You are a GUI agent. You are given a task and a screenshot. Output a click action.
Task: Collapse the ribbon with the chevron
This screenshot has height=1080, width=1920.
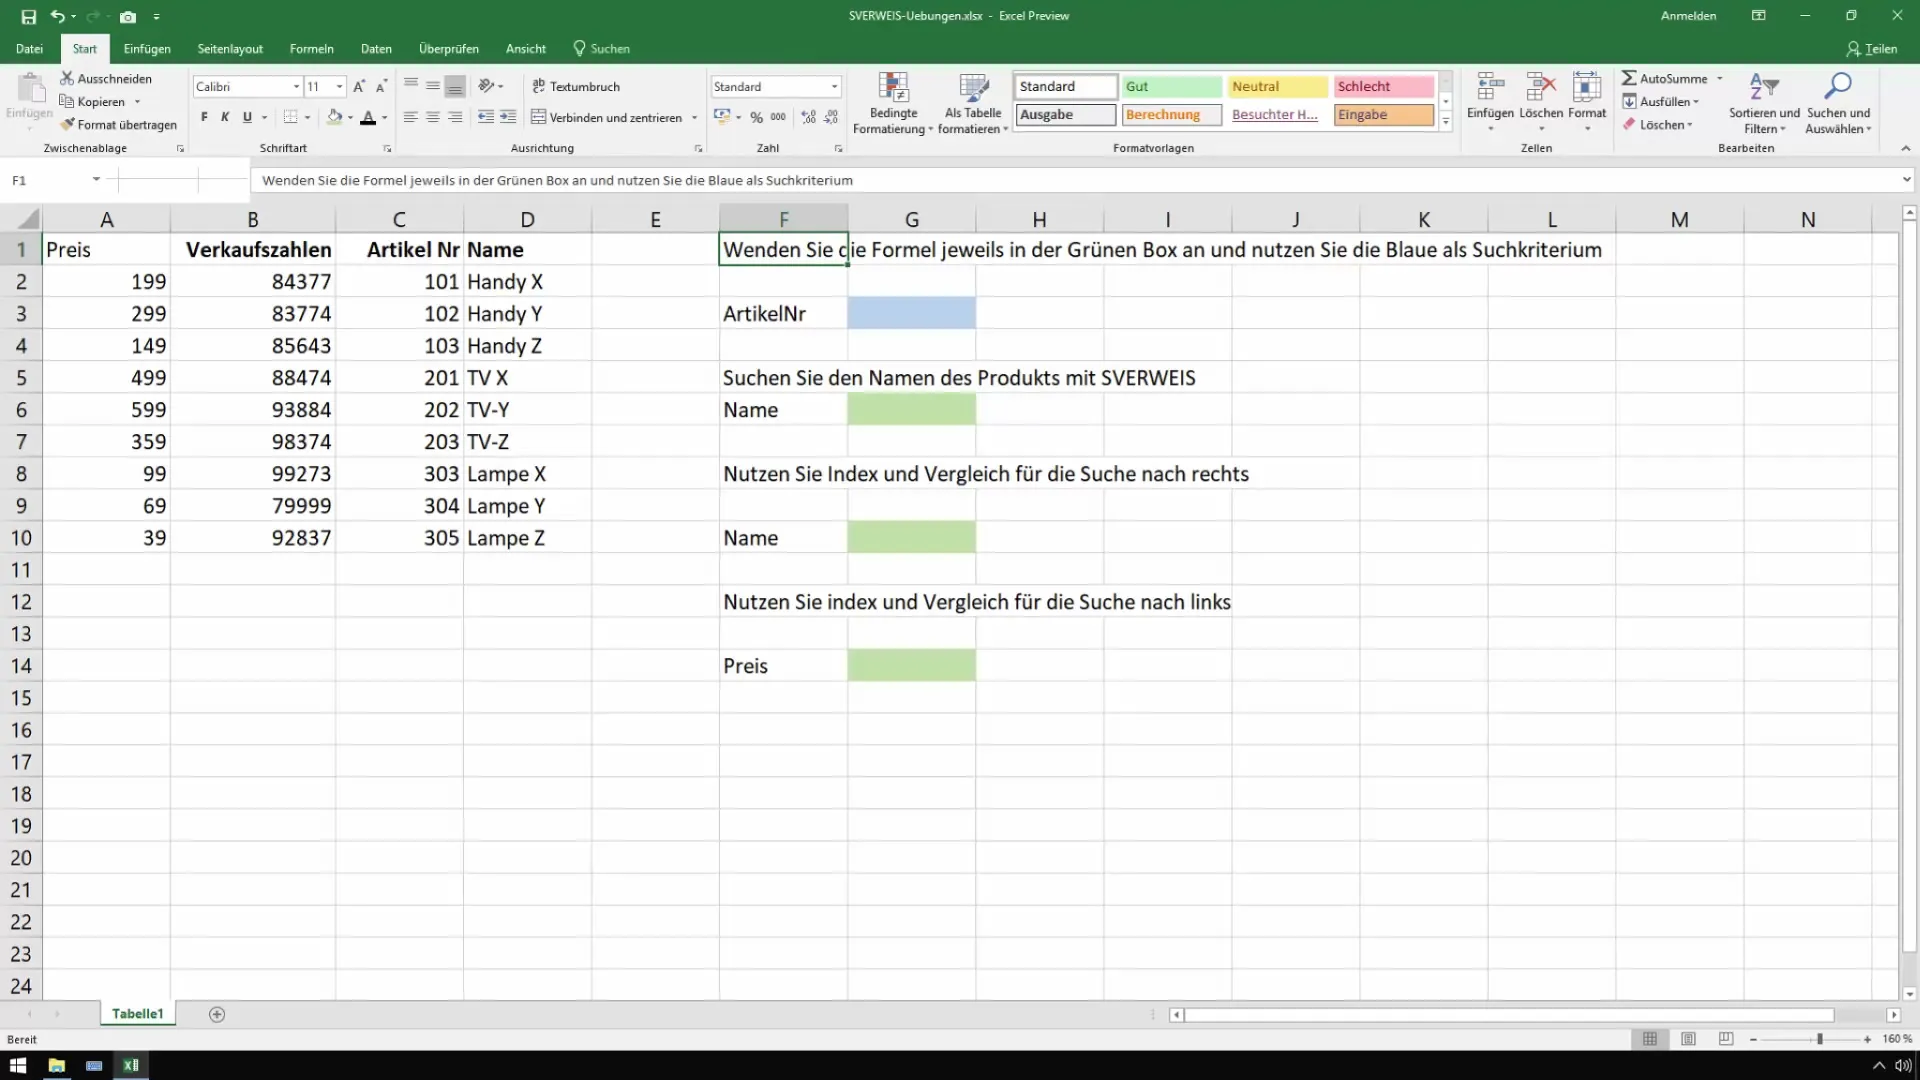(x=1905, y=148)
